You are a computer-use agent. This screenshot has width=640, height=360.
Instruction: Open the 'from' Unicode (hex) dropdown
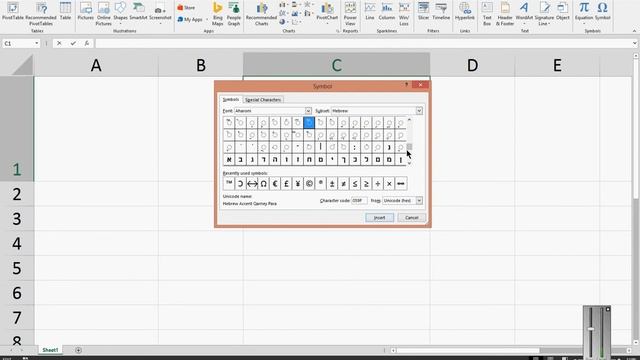[419, 201]
